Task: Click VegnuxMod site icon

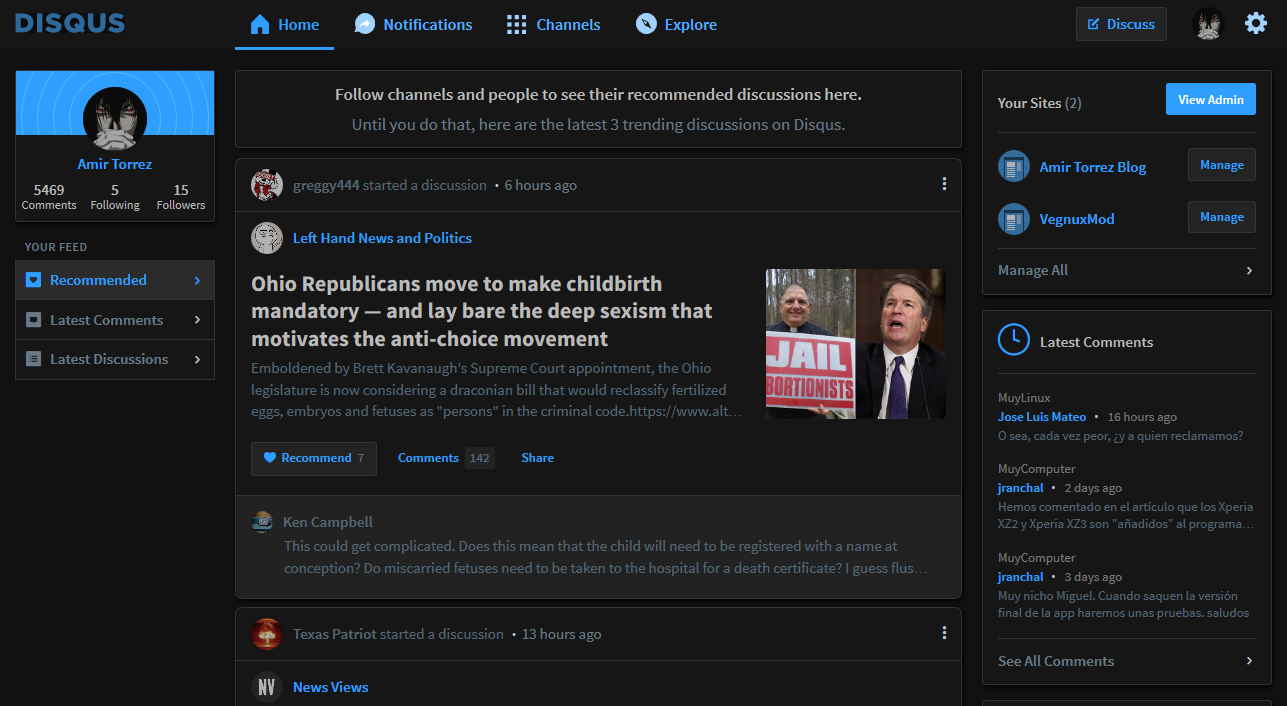Action: 1014,219
